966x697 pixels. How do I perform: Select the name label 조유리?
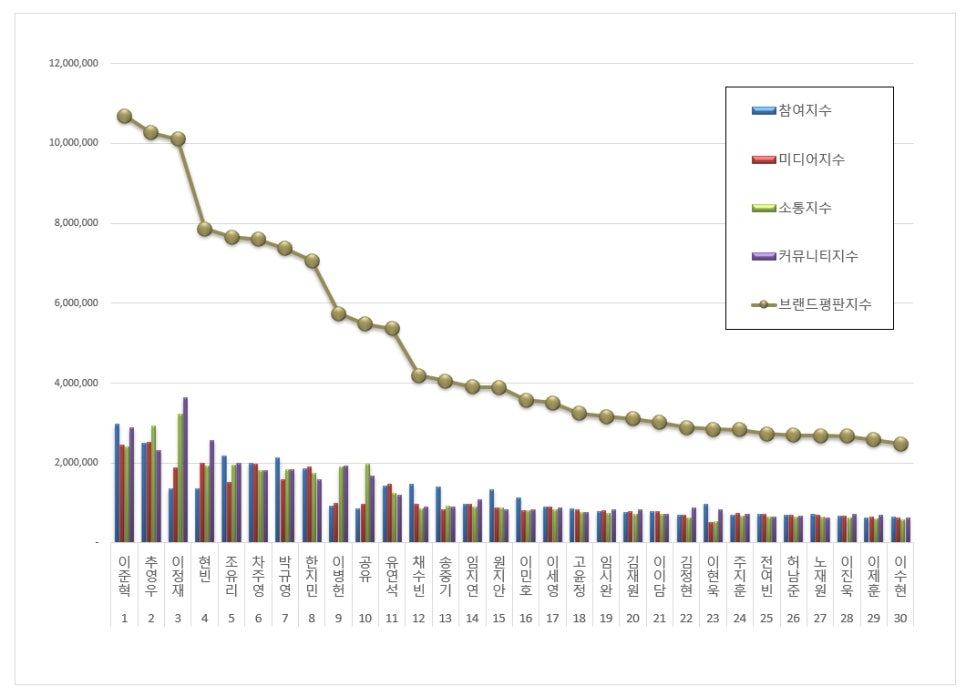point(232,576)
